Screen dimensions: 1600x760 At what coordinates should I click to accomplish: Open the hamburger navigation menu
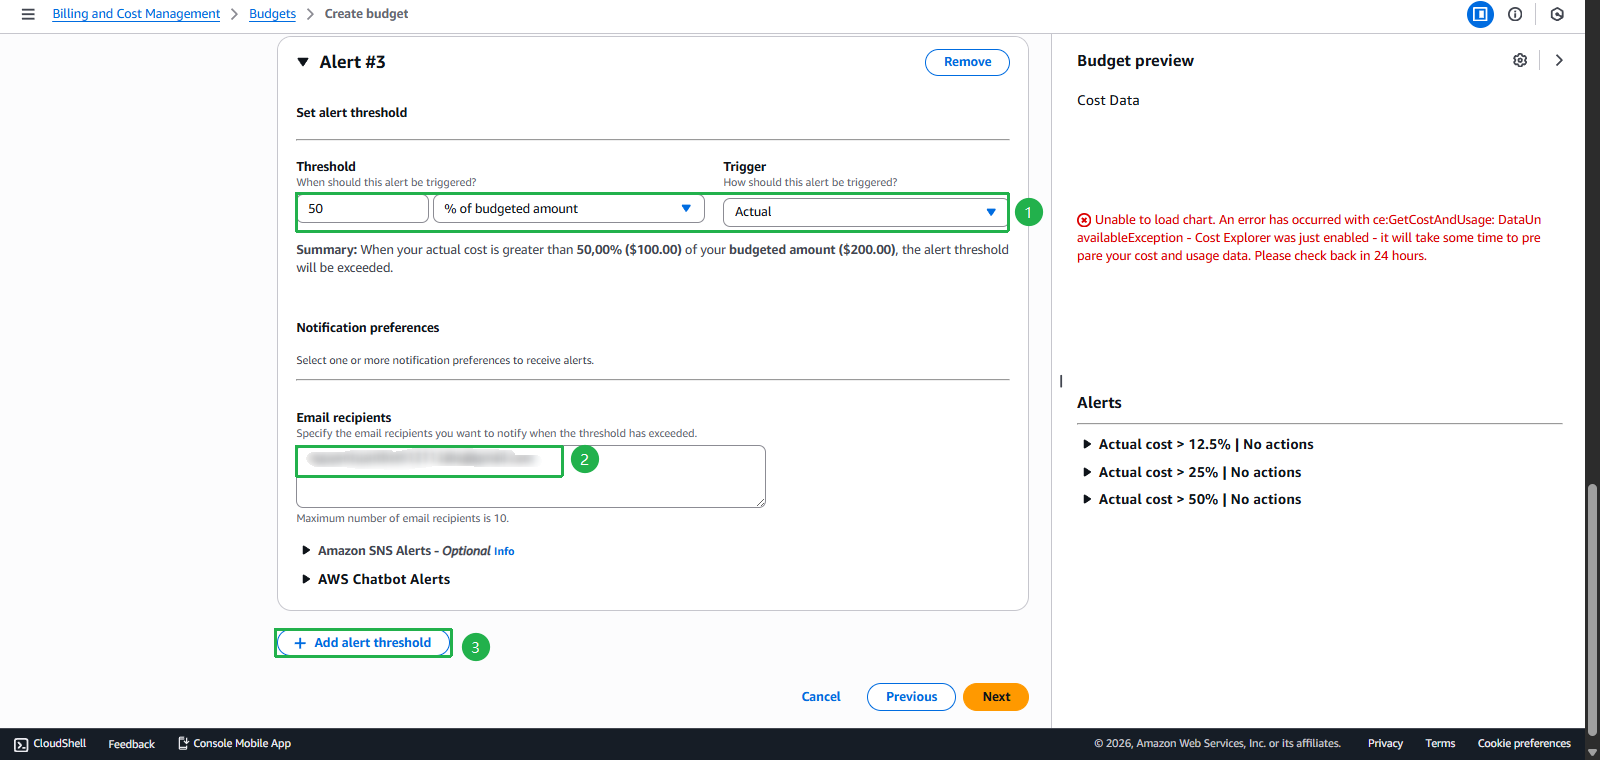[28, 14]
